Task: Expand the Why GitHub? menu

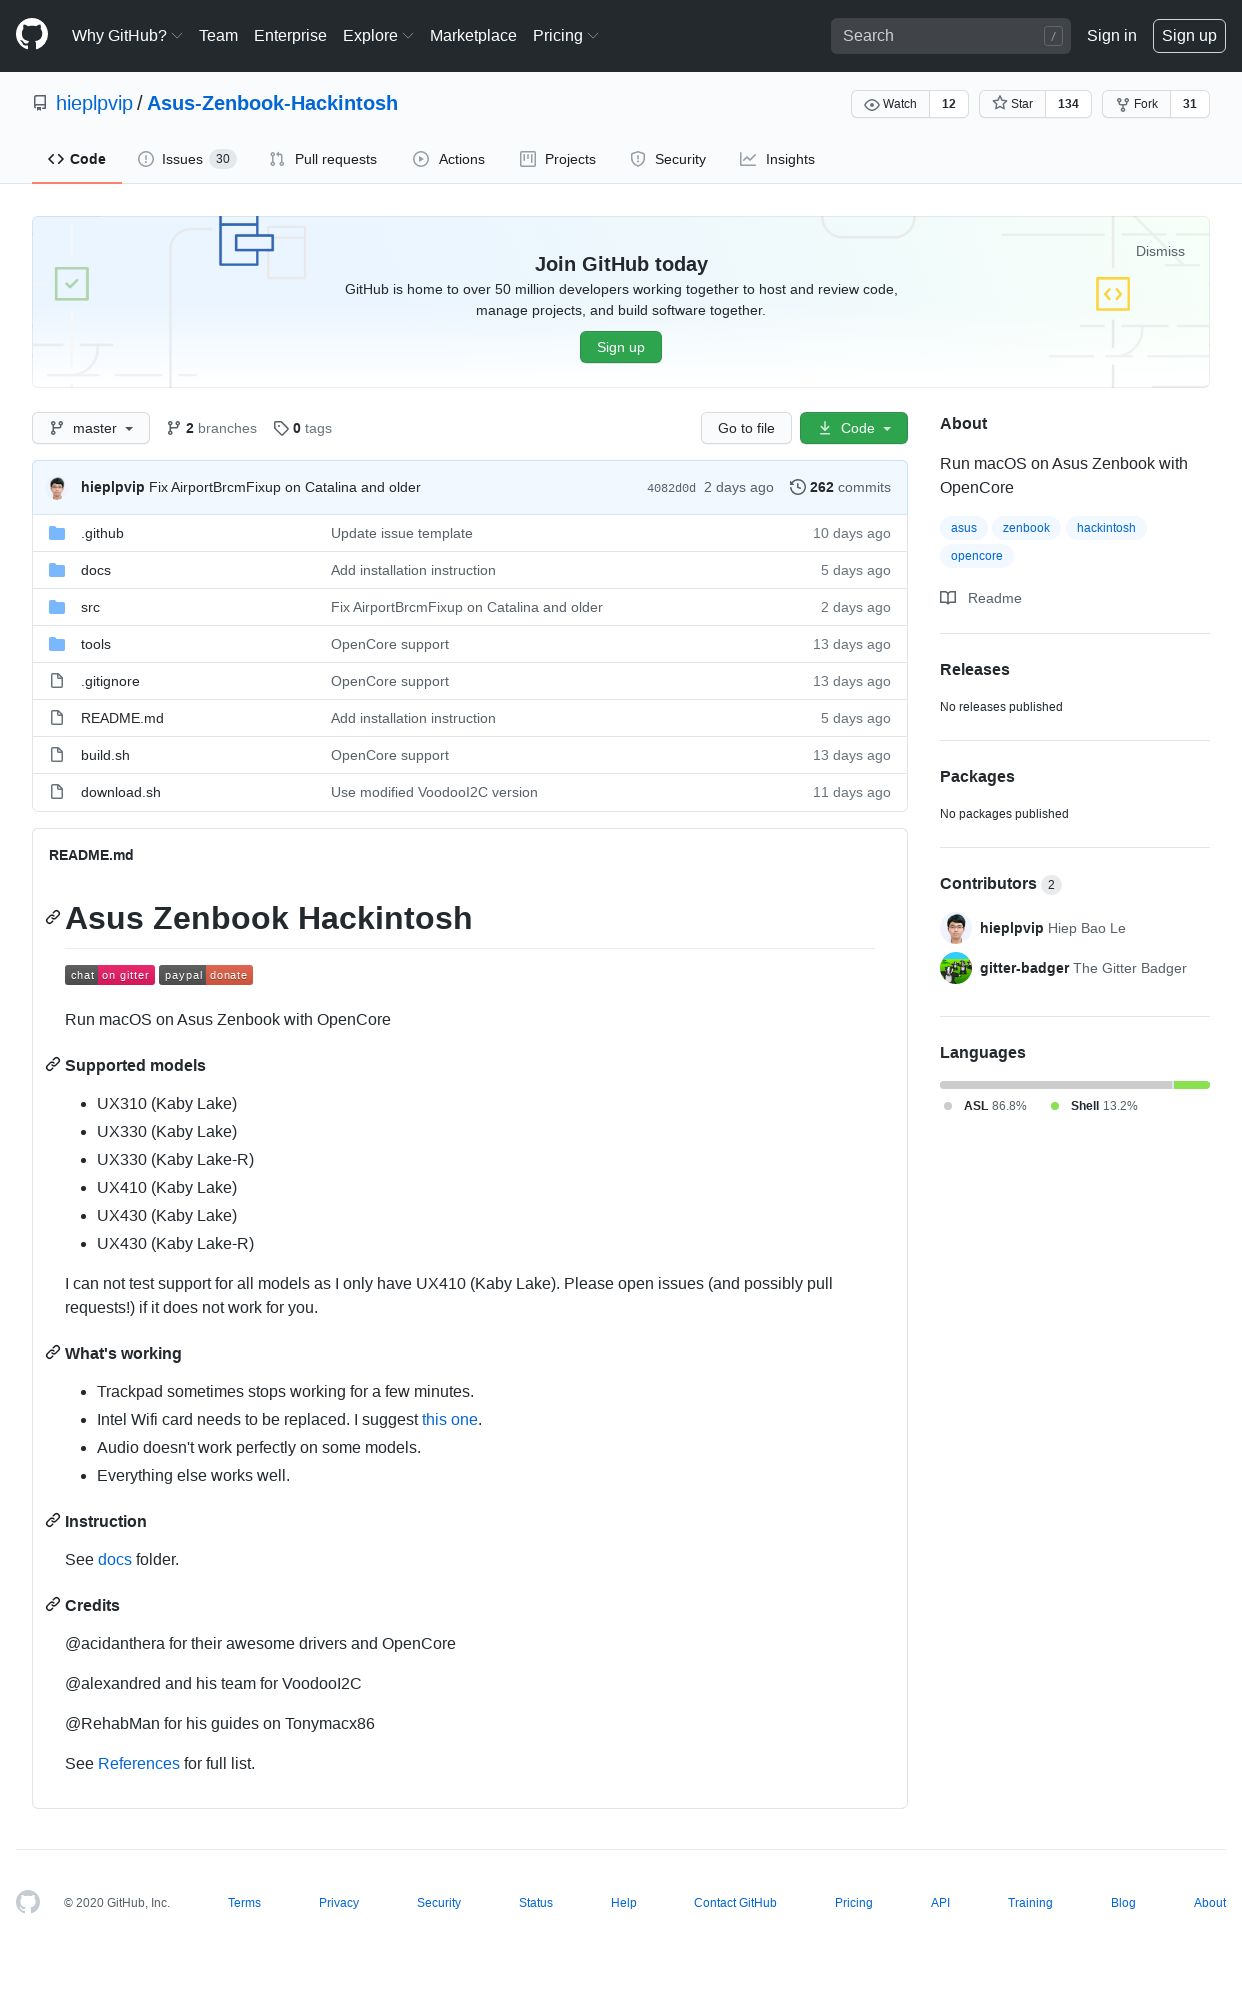Action: pyautogui.click(x=126, y=36)
